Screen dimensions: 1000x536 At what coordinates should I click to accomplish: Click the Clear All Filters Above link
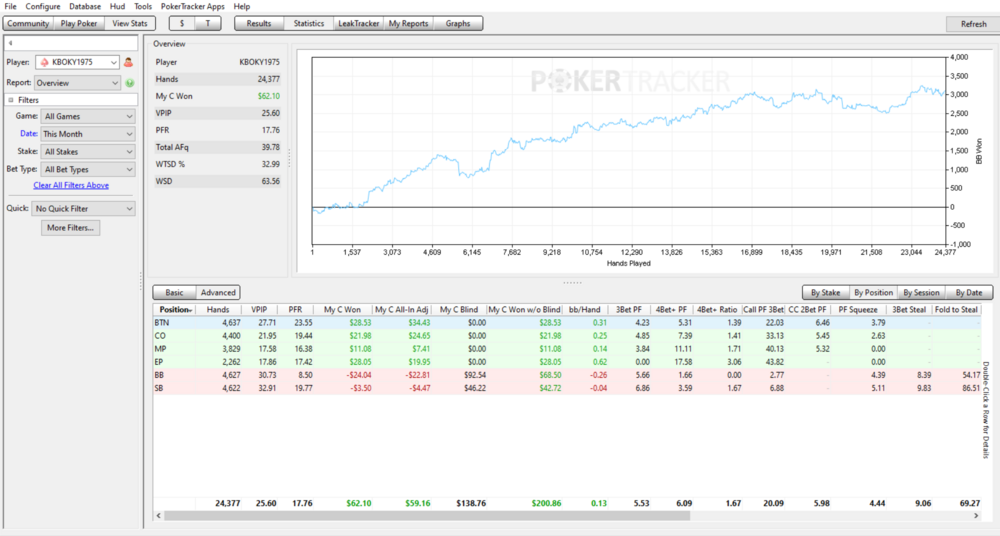point(71,186)
